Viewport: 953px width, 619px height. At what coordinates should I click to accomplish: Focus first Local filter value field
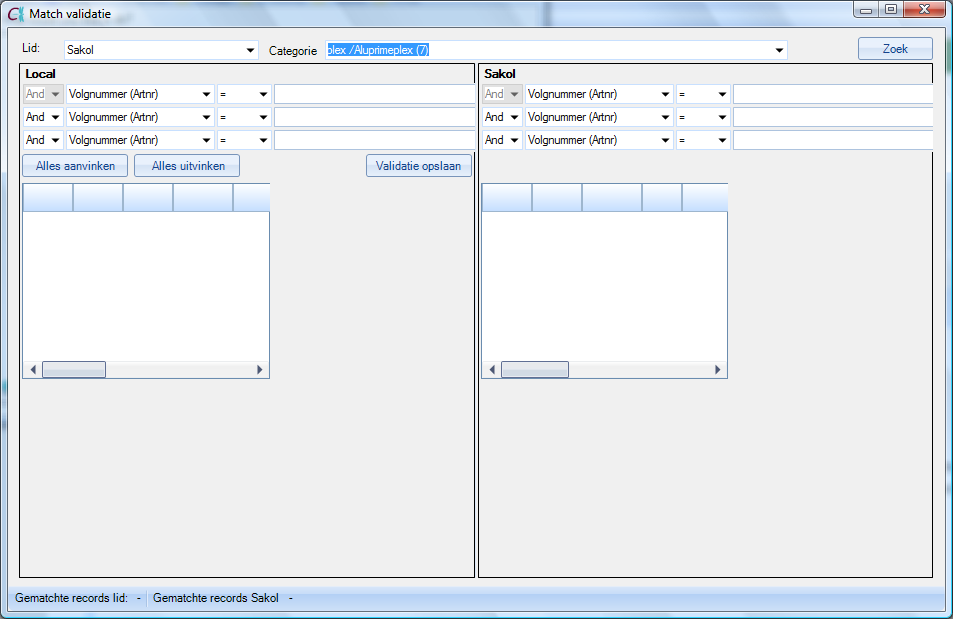374,94
